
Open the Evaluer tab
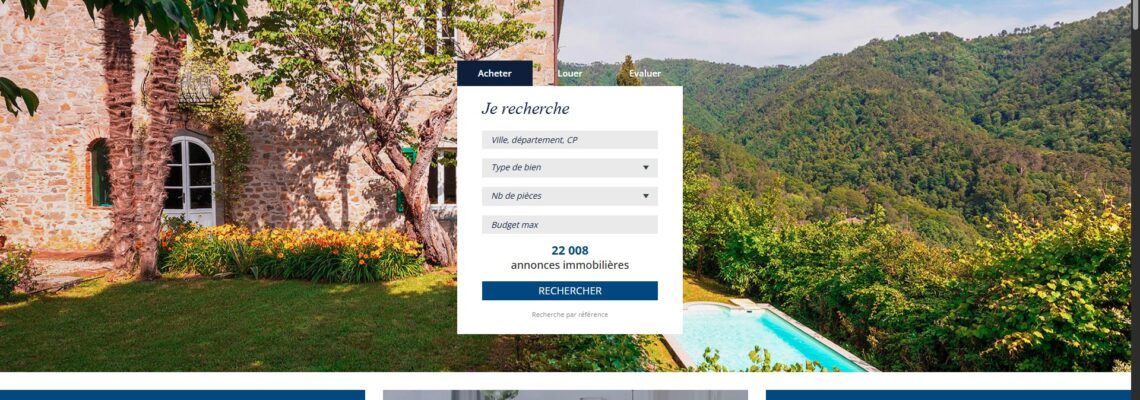(x=645, y=73)
